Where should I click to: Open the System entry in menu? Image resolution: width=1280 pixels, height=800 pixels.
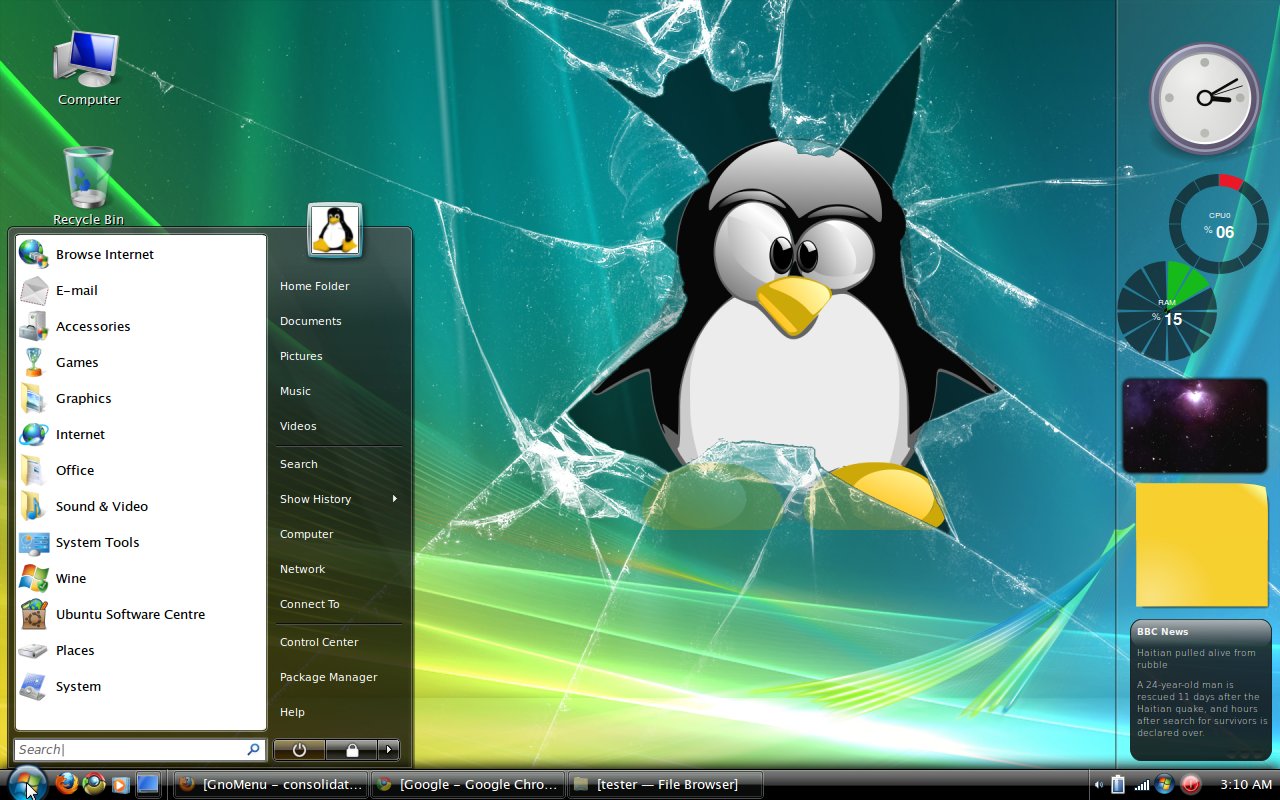coord(141,686)
